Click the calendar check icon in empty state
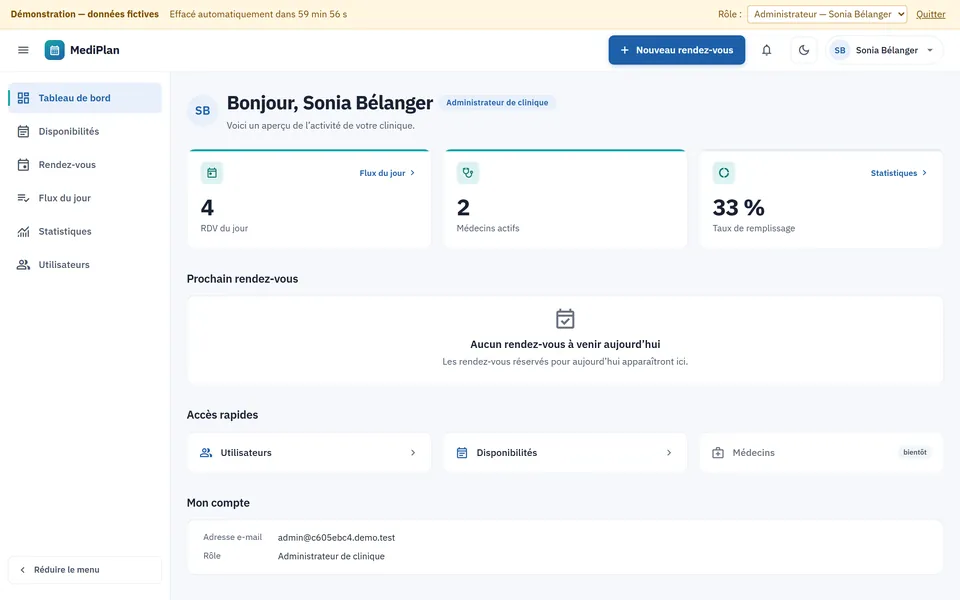The image size is (960, 600). pyautogui.click(x=565, y=319)
